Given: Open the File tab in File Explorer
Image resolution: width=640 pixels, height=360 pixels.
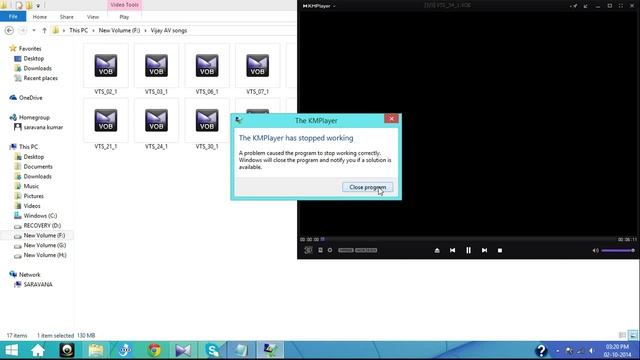Looking at the screenshot, I should click(13, 16).
